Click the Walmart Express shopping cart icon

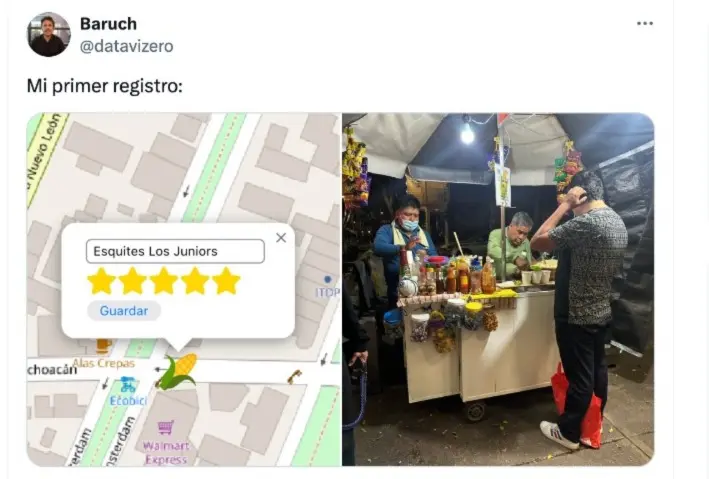point(165,427)
